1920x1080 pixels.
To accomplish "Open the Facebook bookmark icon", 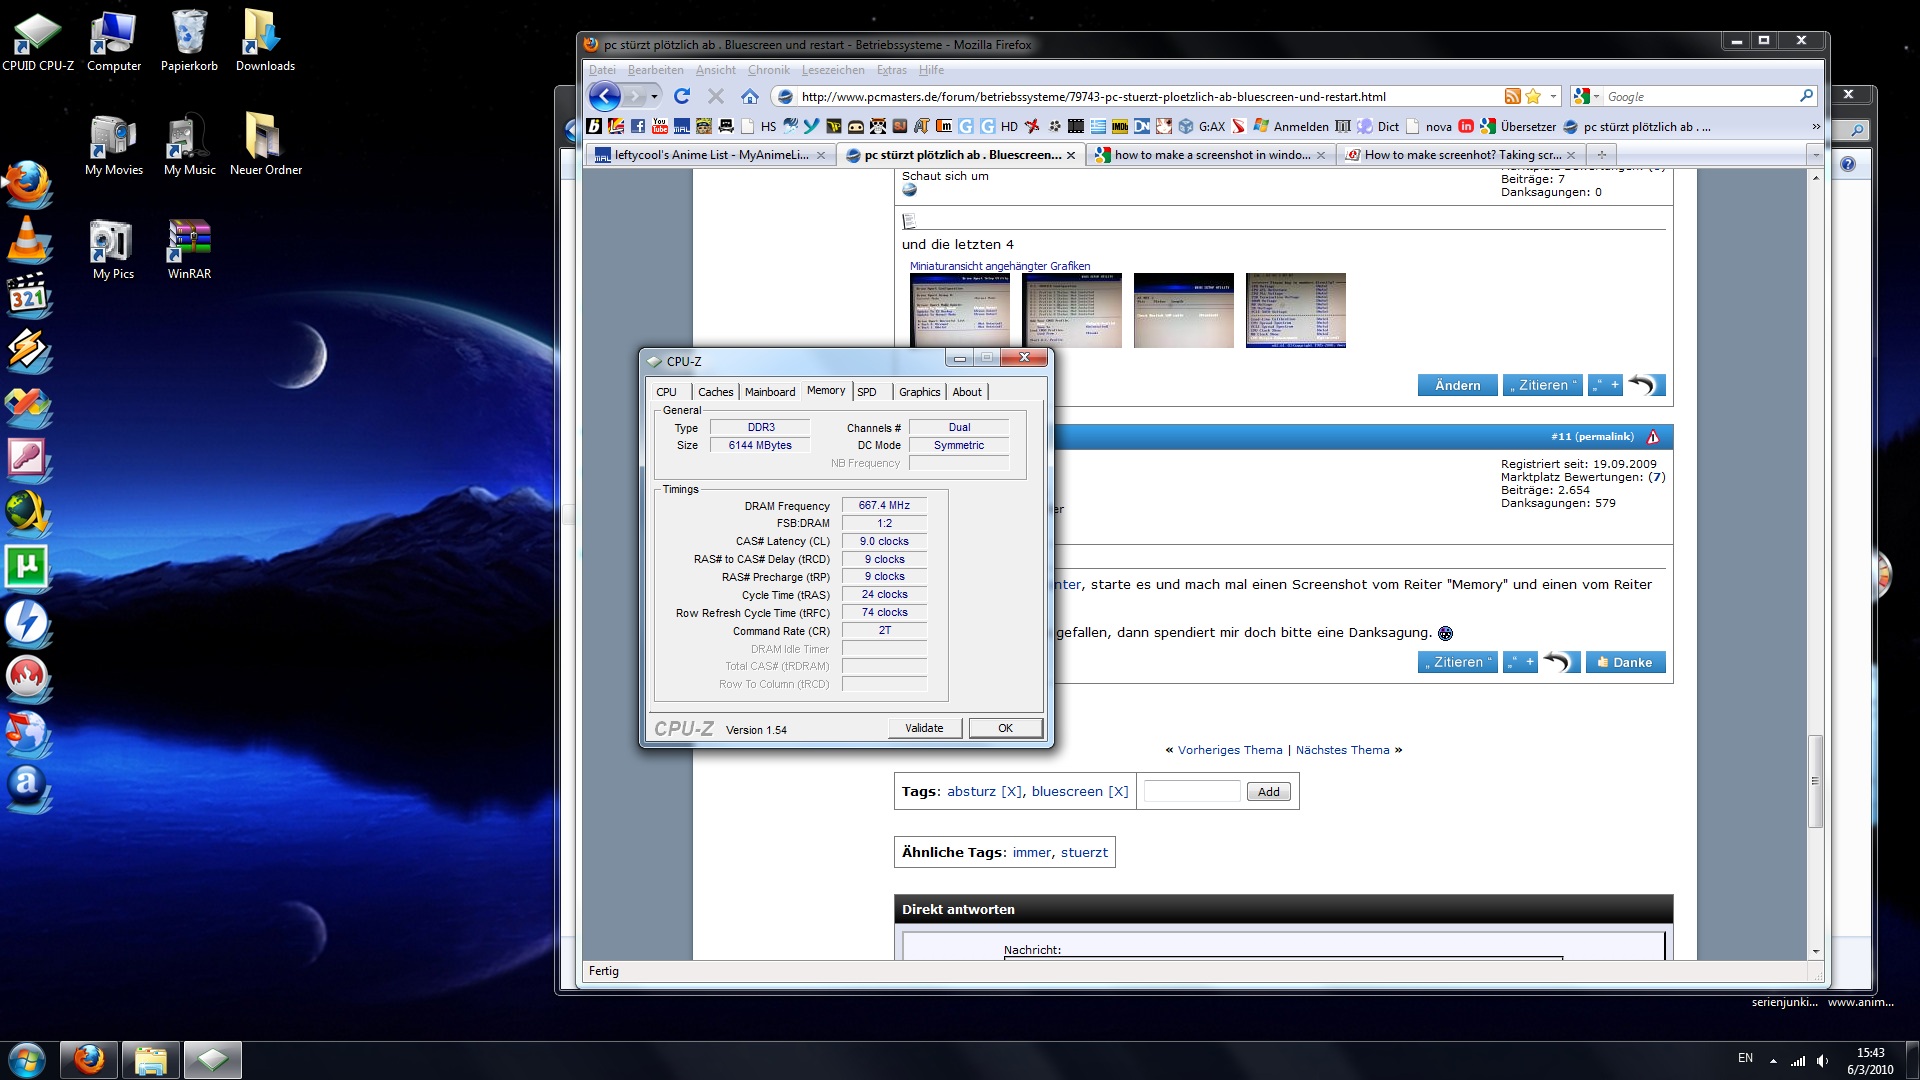I will point(638,126).
